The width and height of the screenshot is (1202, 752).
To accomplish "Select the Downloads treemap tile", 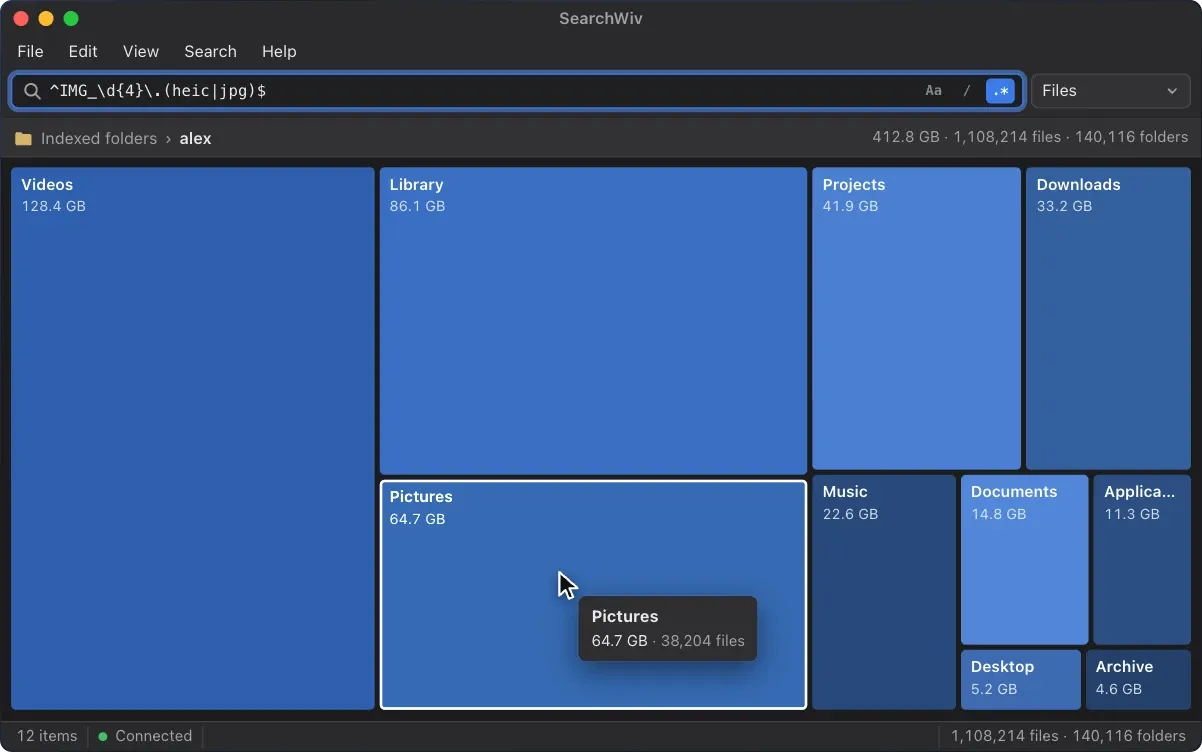I will pyautogui.click(x=1108, y=318).
